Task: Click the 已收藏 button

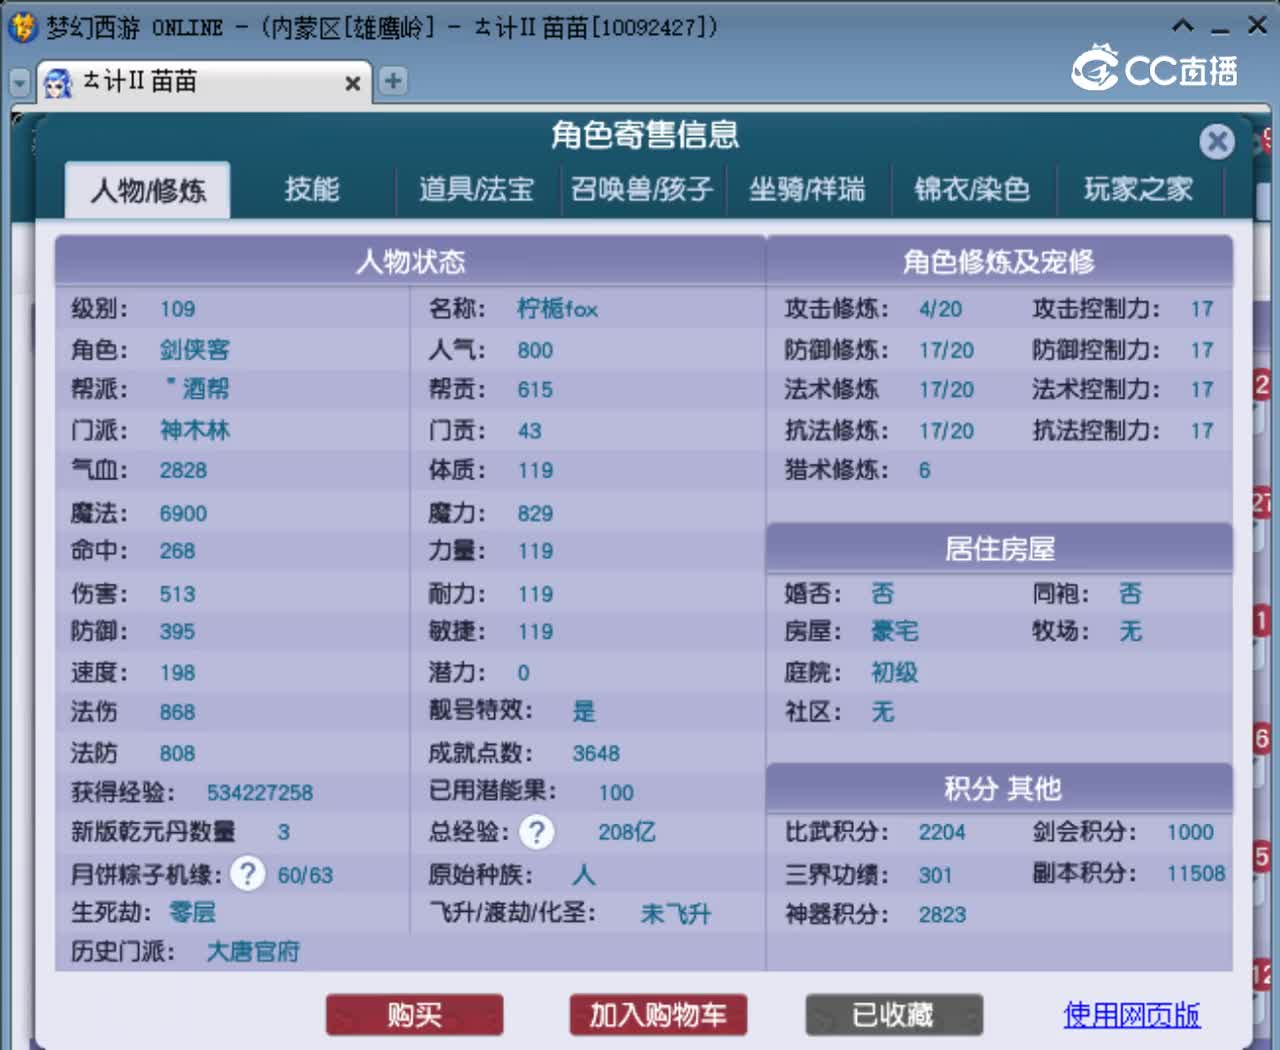Action: click(x=893, y=1015)
